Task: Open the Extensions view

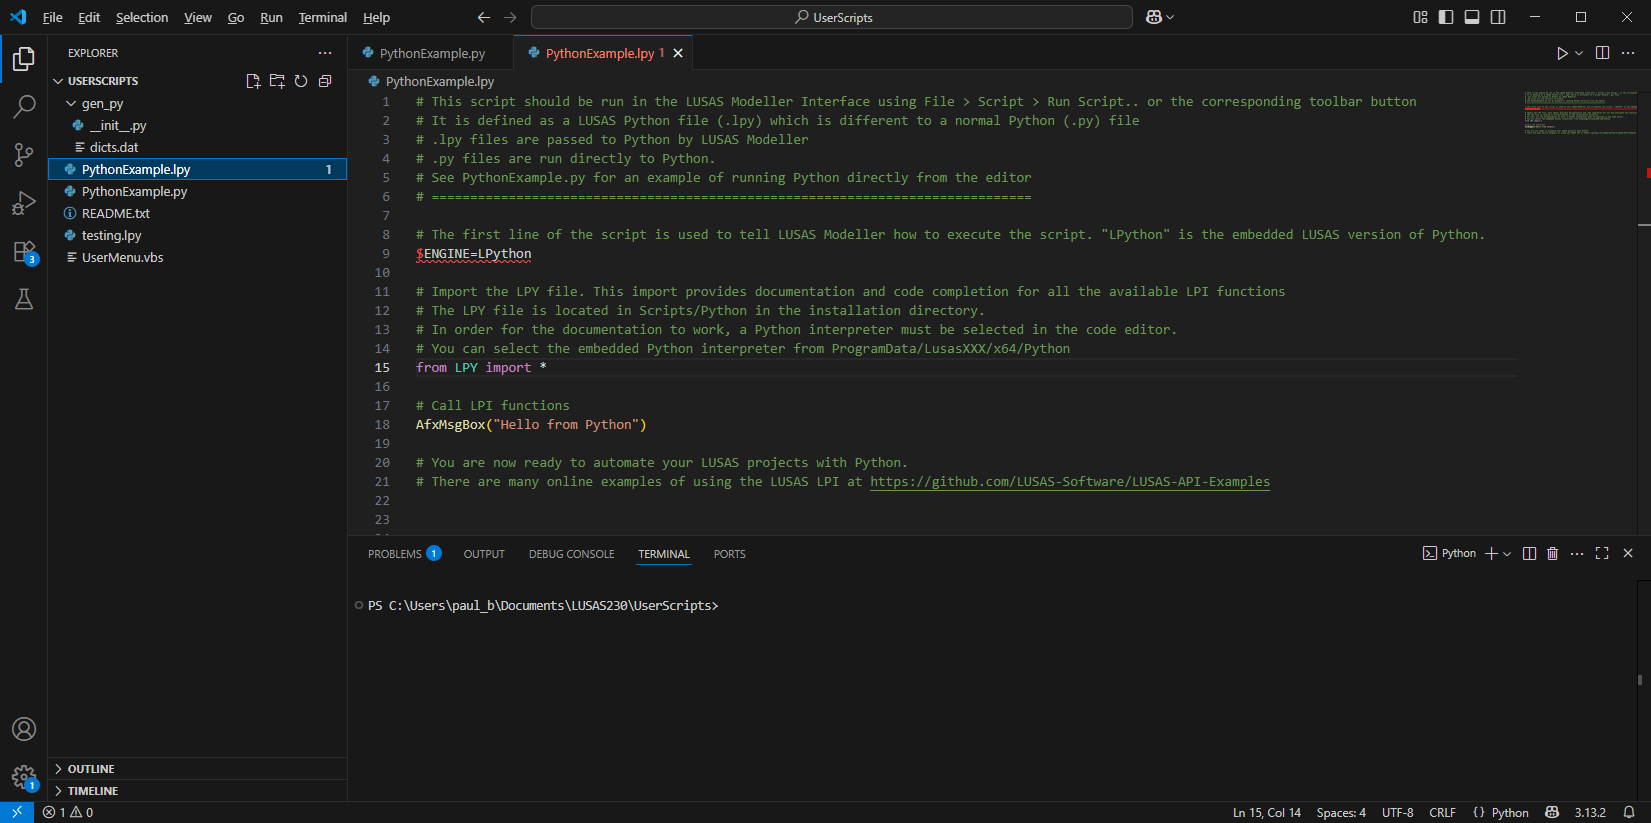Action: [24, 252]
